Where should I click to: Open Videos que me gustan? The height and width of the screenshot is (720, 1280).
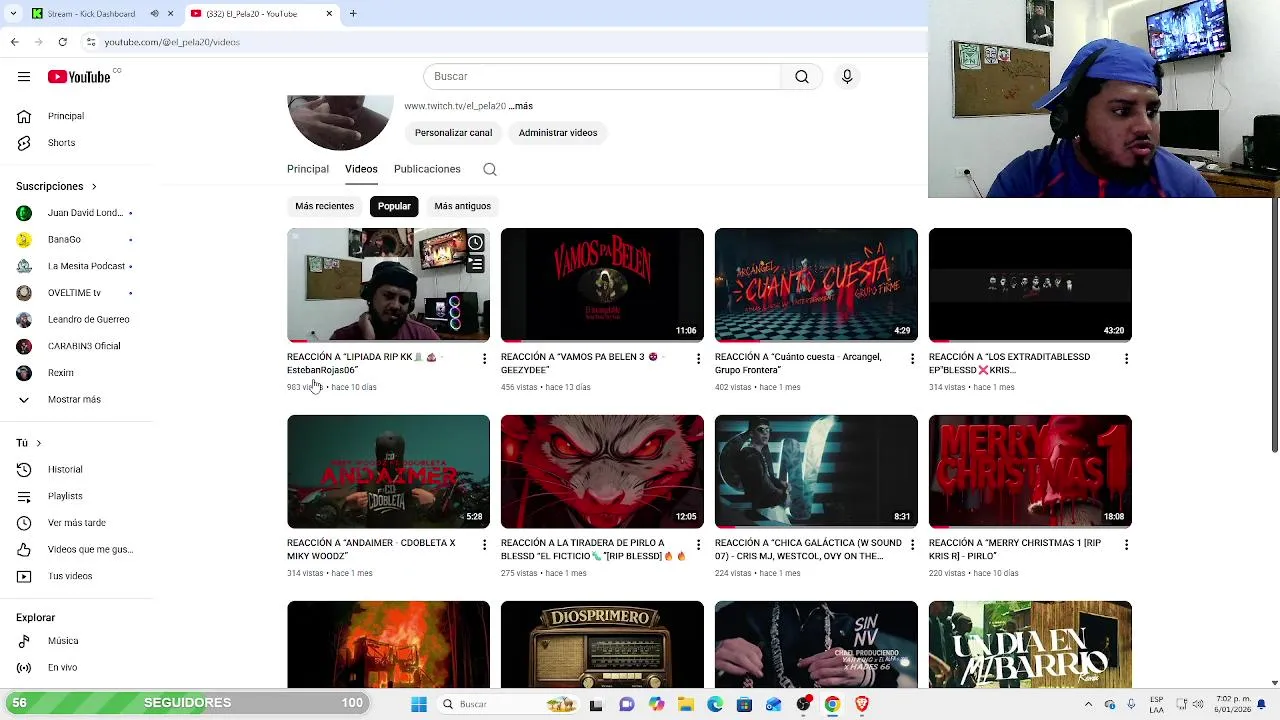coord(76,549)
